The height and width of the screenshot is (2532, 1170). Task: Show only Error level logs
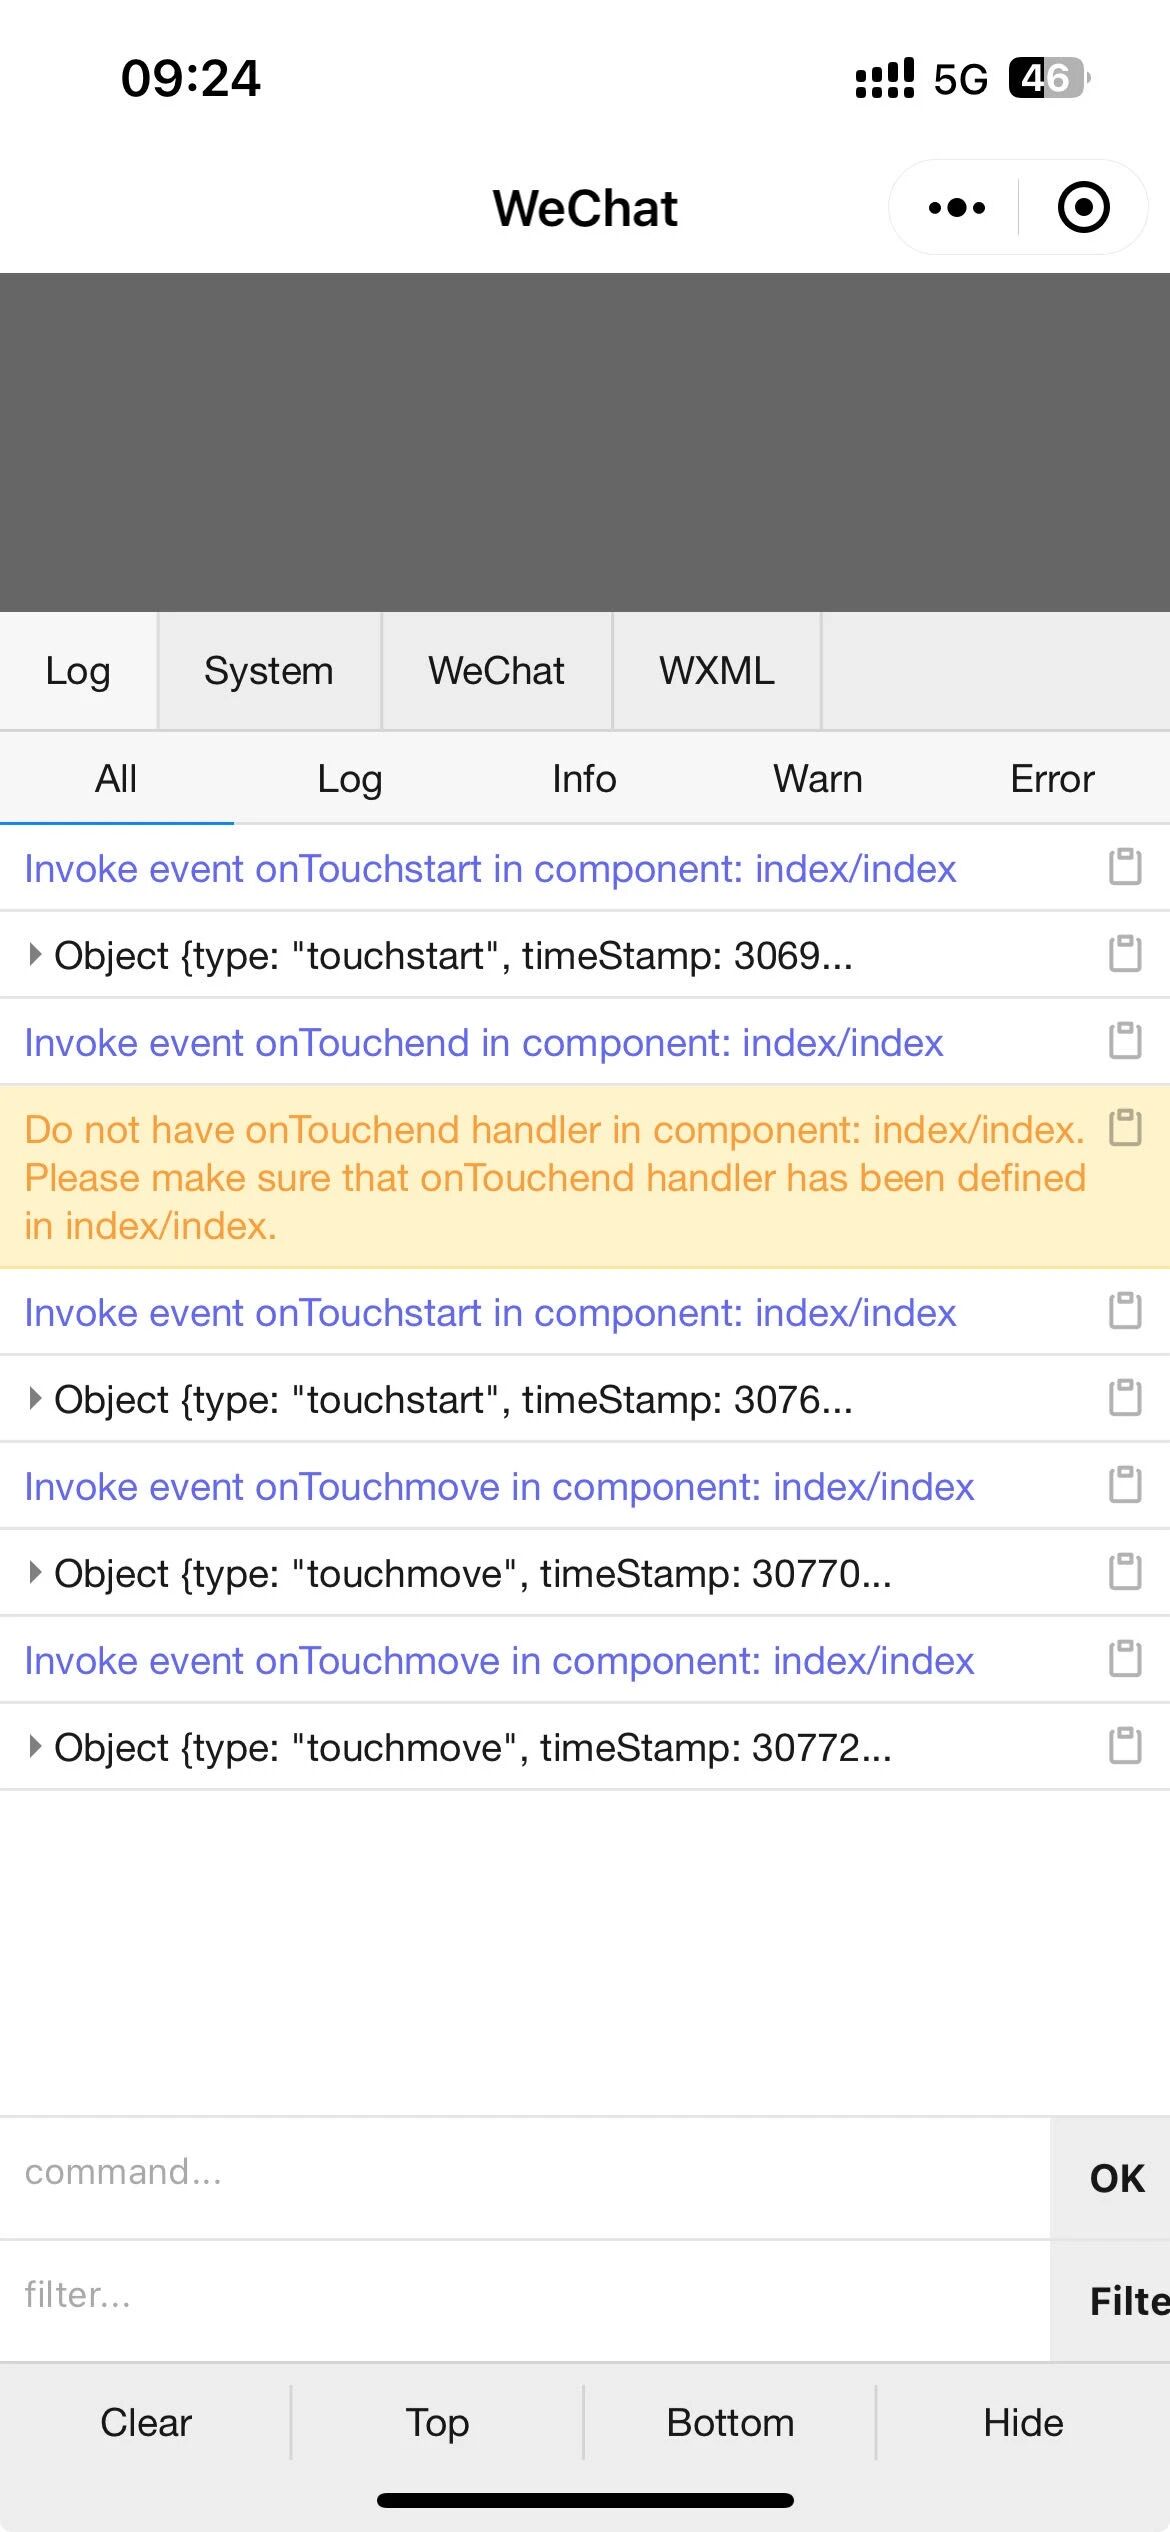pyautogui.click(x=1052, y=779)
